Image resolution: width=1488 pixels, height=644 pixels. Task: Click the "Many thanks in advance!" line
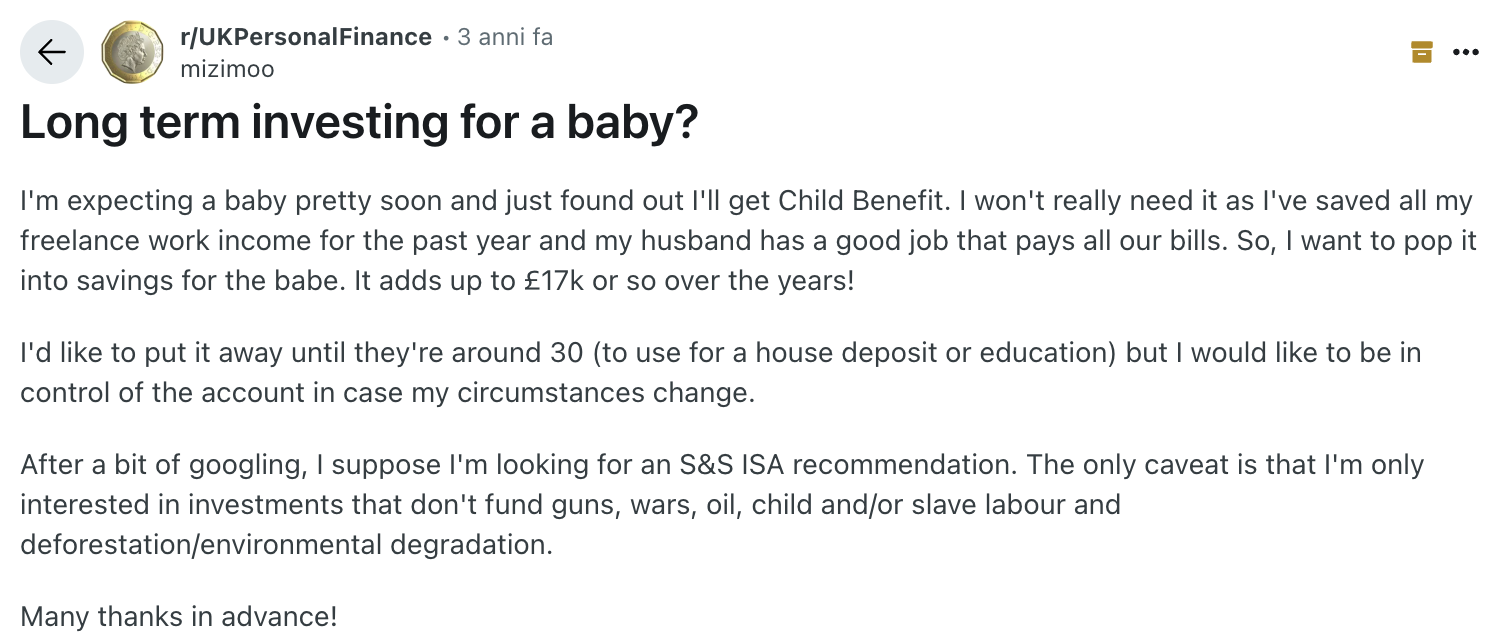click(x=179, y=616)
